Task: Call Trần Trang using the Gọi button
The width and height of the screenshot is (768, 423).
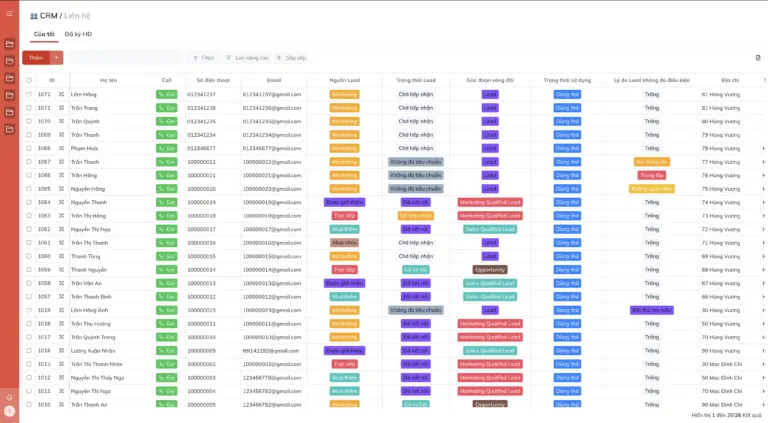Action: 167,108
